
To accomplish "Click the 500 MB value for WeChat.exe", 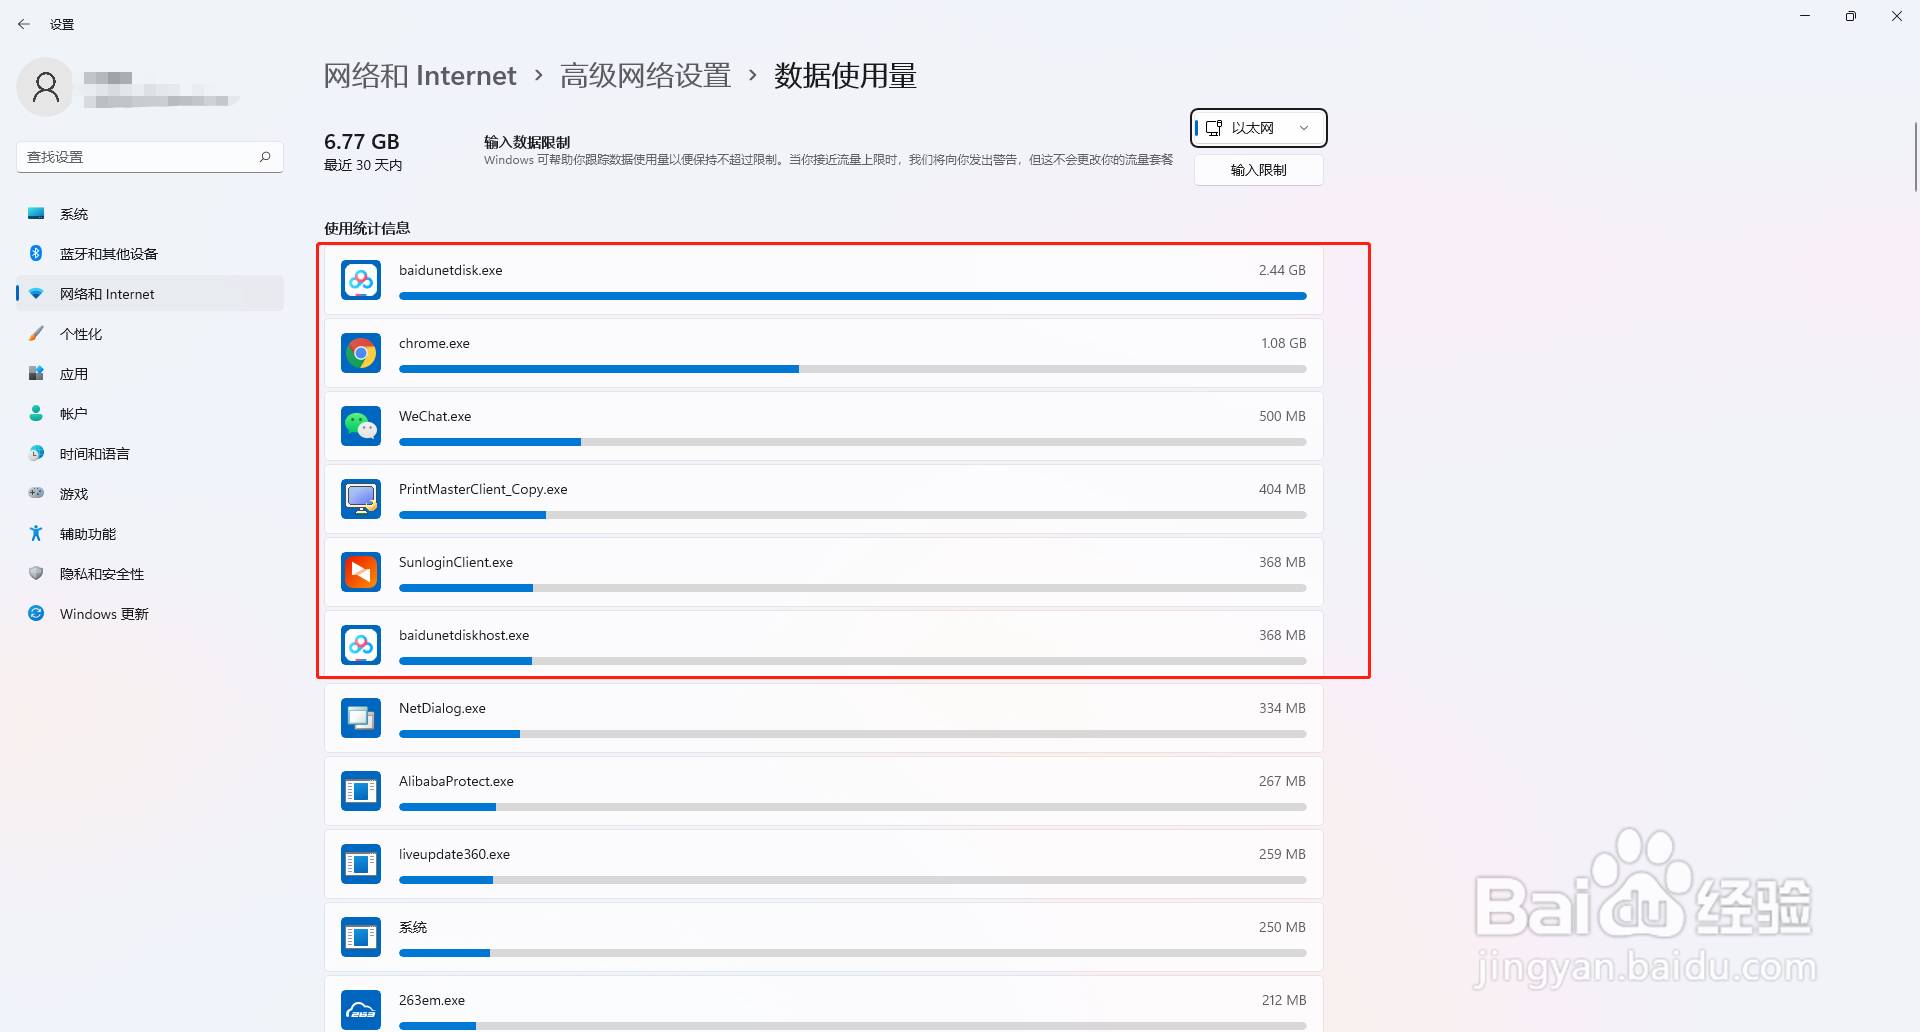I will (x=1282, y=416).
